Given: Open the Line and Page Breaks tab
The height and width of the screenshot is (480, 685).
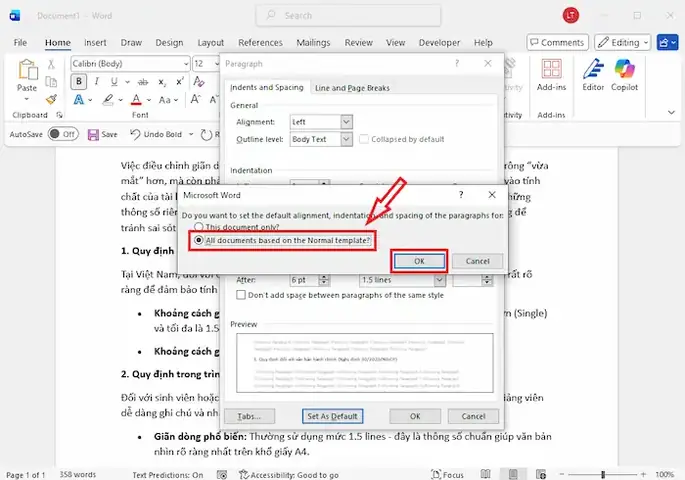Looking at the screenshot, I should pos(352,88).
